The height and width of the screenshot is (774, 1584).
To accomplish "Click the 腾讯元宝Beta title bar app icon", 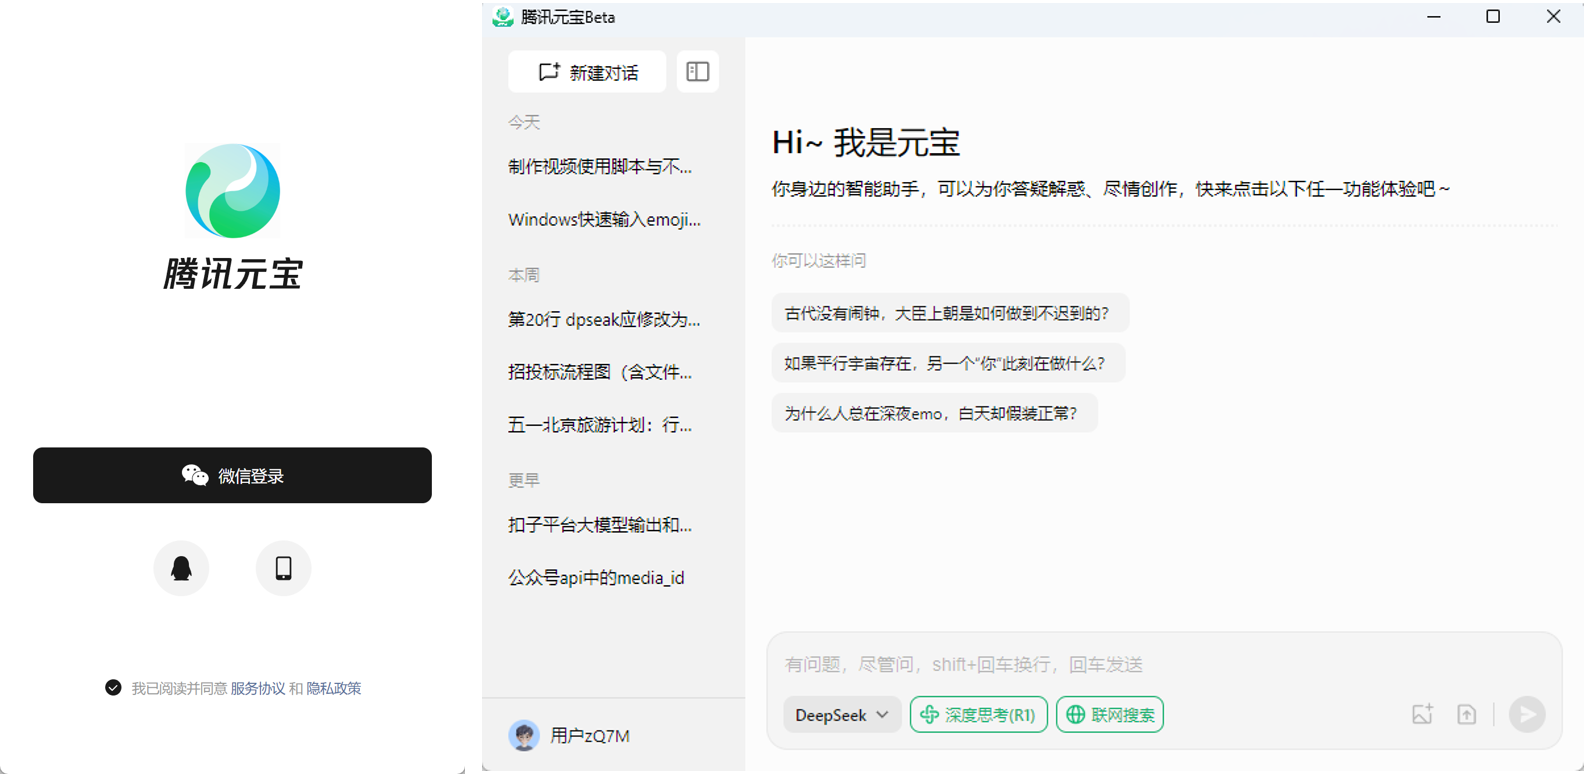I will 503,17.
